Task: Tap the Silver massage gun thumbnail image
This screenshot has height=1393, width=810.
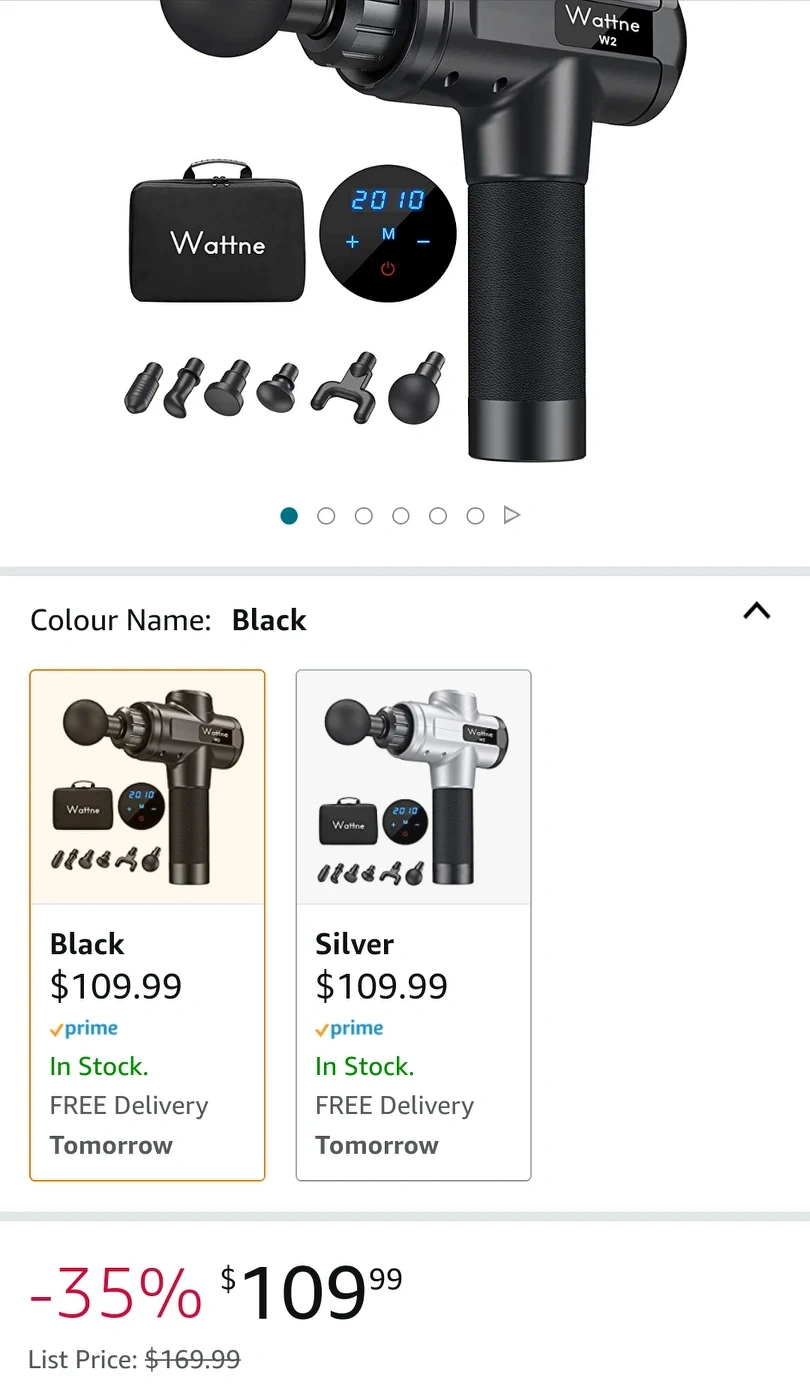Action: click(413, 788)
